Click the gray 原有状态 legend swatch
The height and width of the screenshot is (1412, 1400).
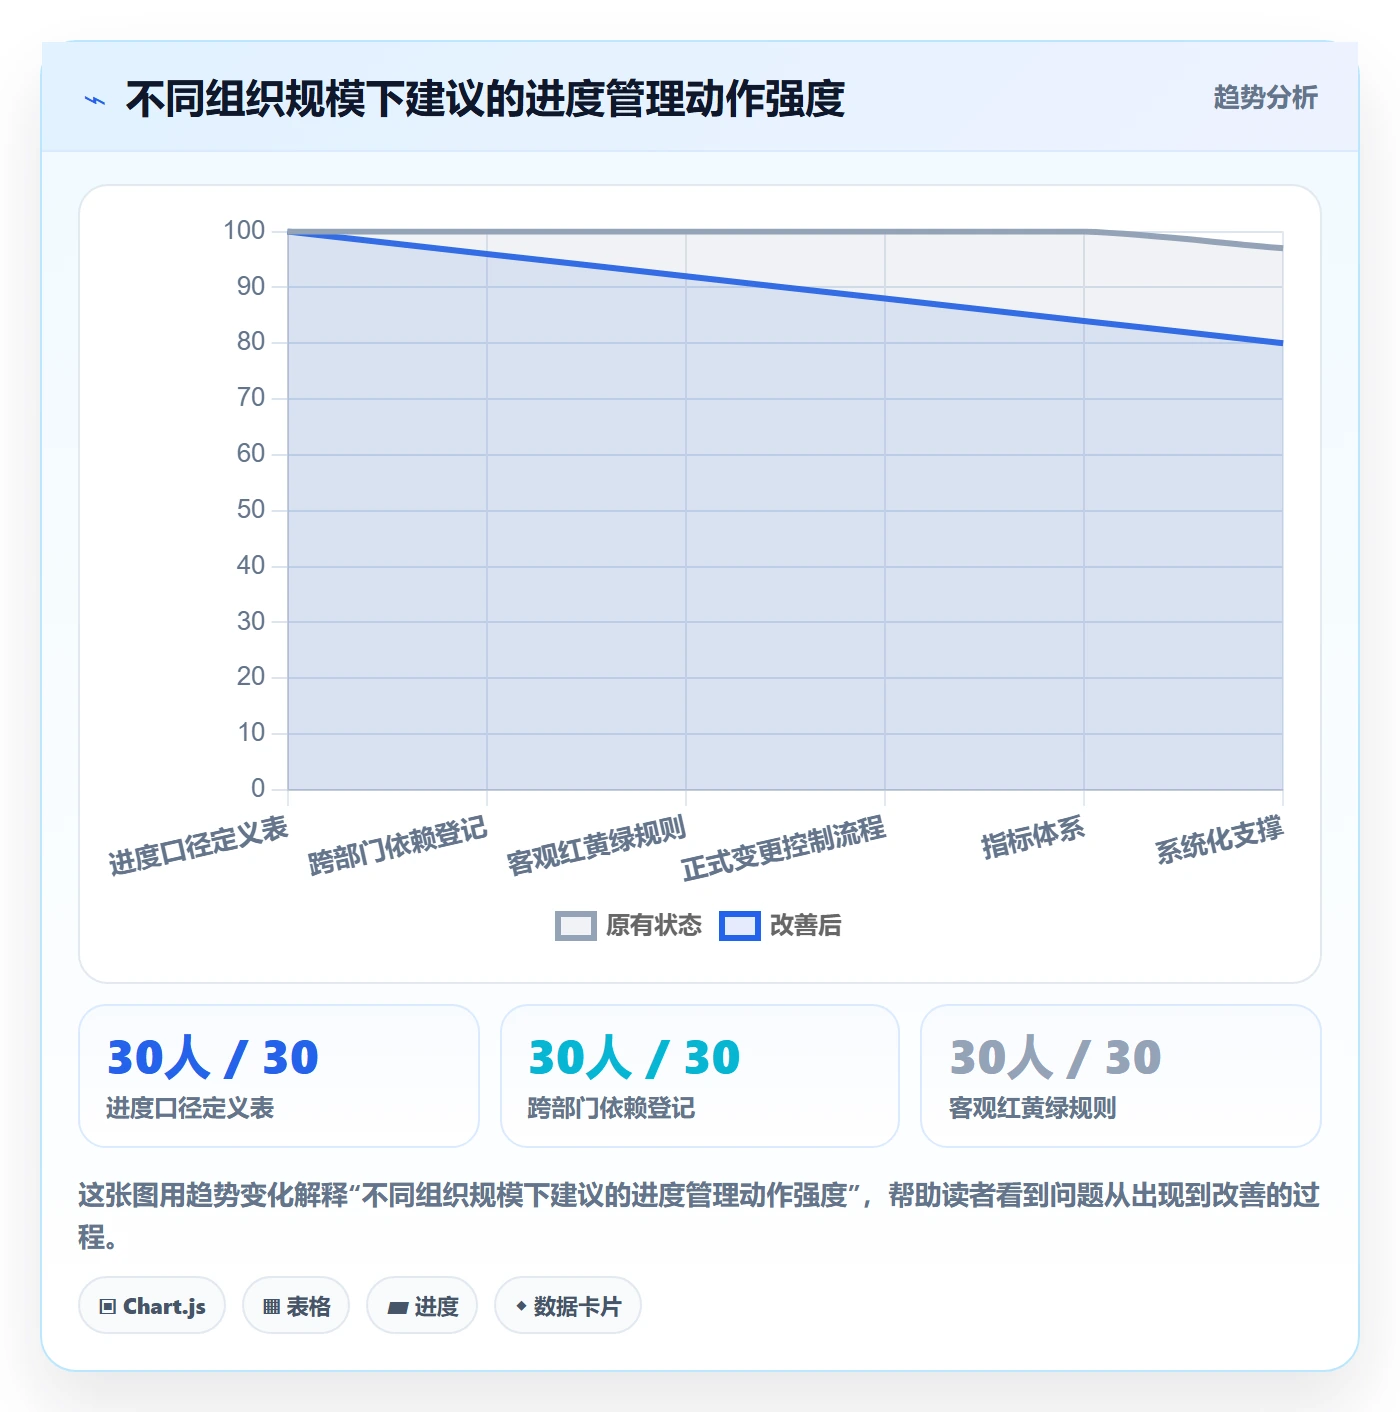tap(576, 926)
